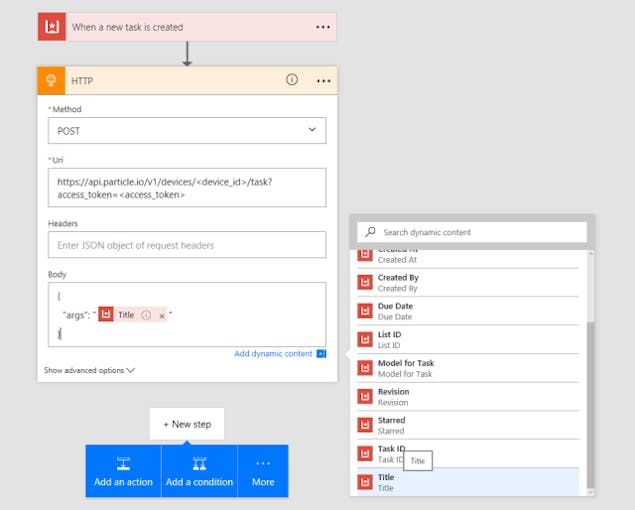
Task: Click in the Body text area
Action: pos(187,314)
